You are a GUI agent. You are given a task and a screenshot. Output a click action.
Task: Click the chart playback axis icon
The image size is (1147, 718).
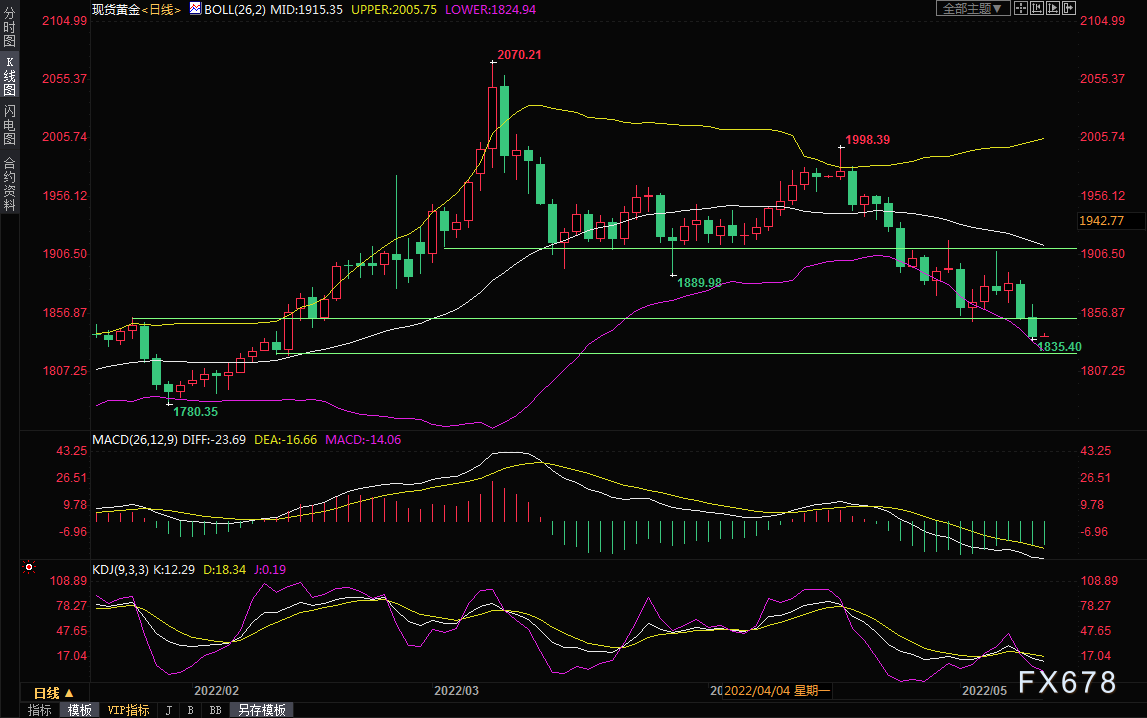pyautogui.click(x=1053, y=8)
